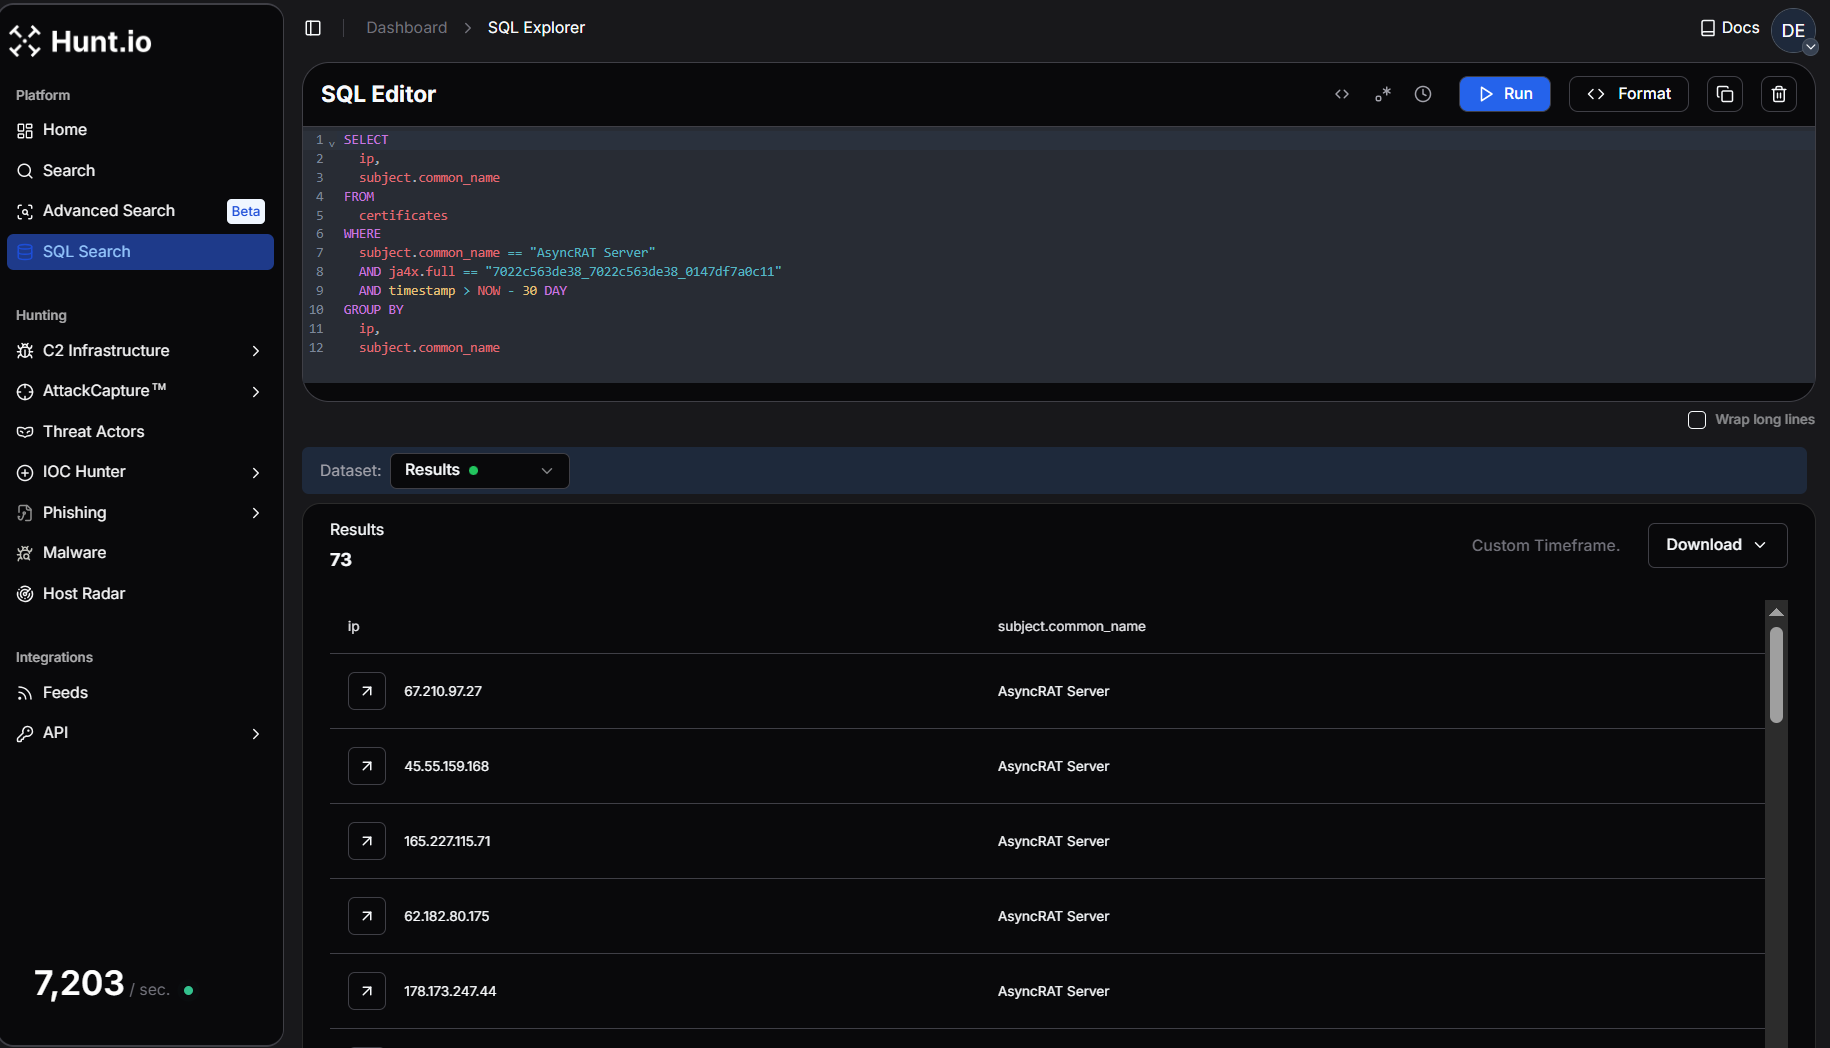
Task: Click the copy query icon
Action: tap(1725, 94)
